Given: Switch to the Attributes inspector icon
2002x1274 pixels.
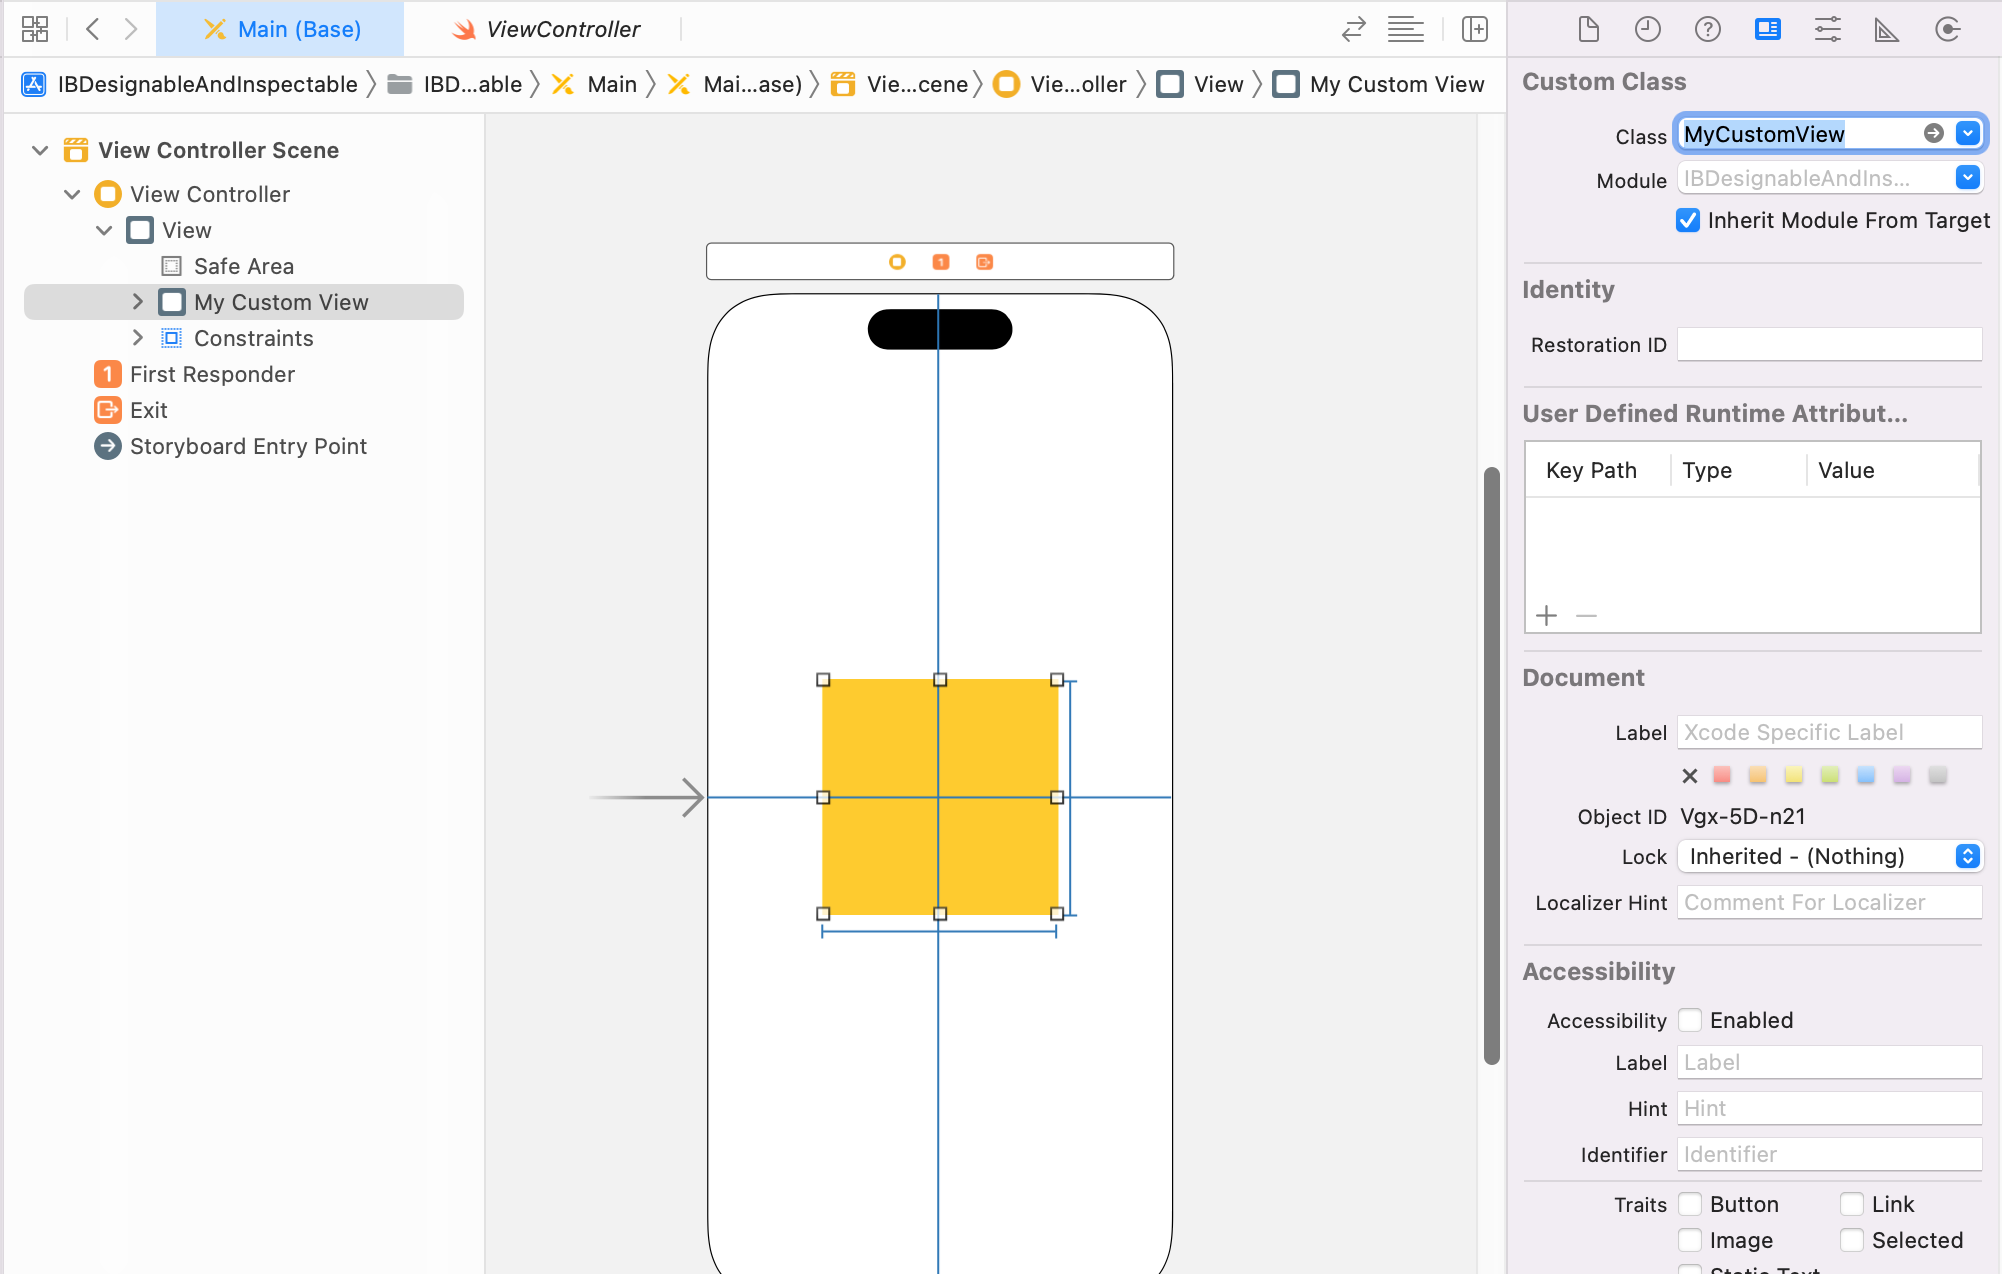Looking at the screenshot, I should (1827, 29).
